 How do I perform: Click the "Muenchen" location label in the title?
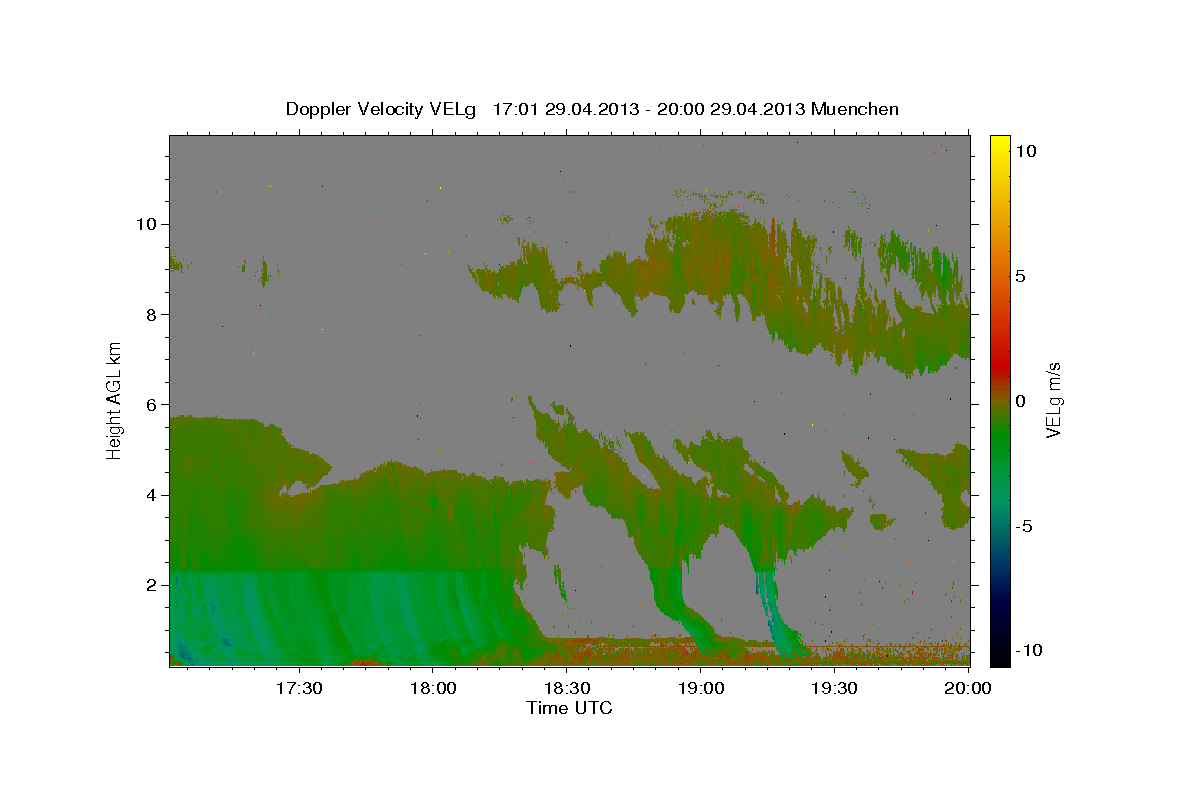(x=855, y=109)
